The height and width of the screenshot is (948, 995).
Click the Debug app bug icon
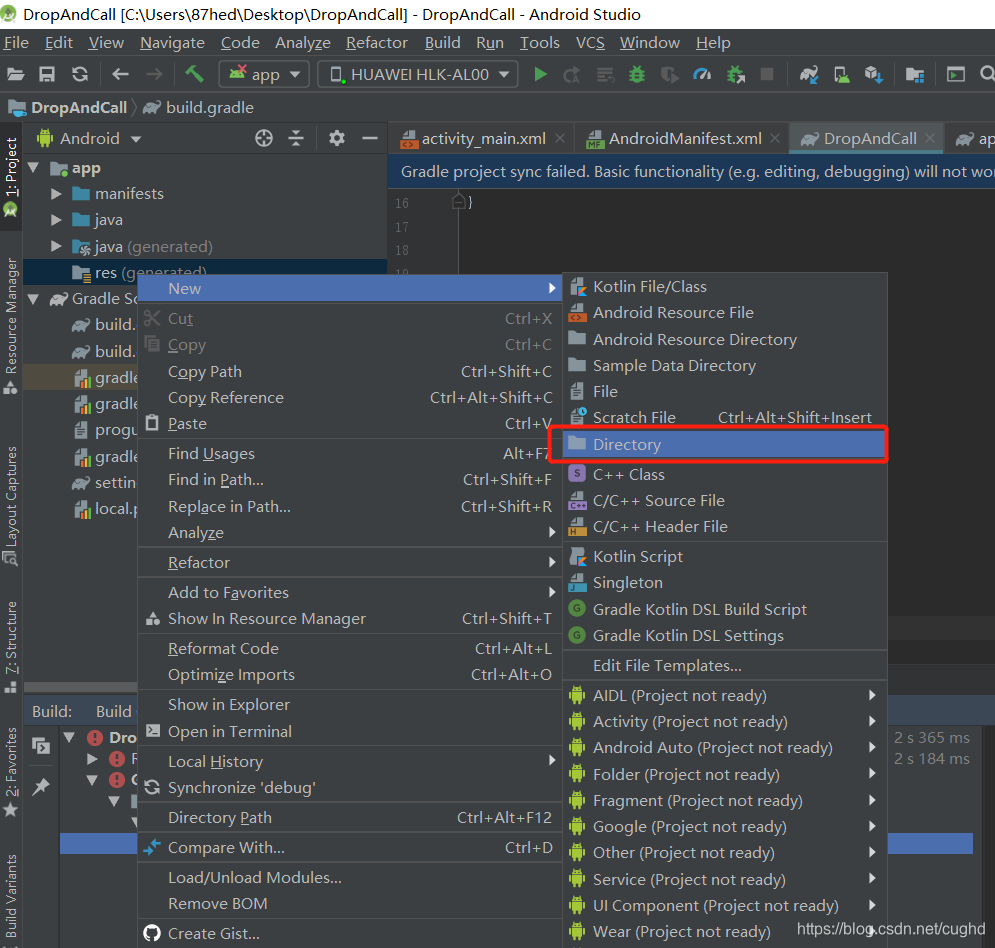(636, 74)
